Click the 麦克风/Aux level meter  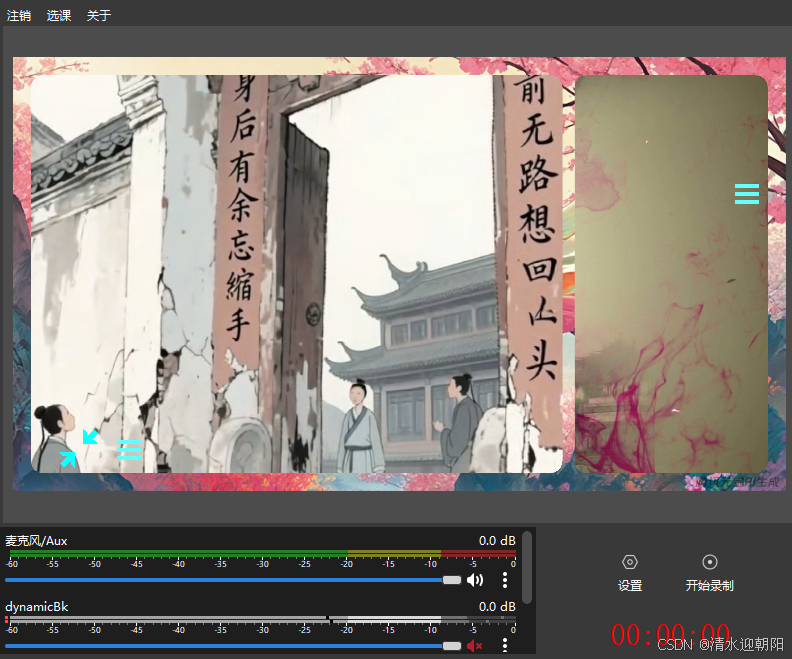[x=263, y=553]
